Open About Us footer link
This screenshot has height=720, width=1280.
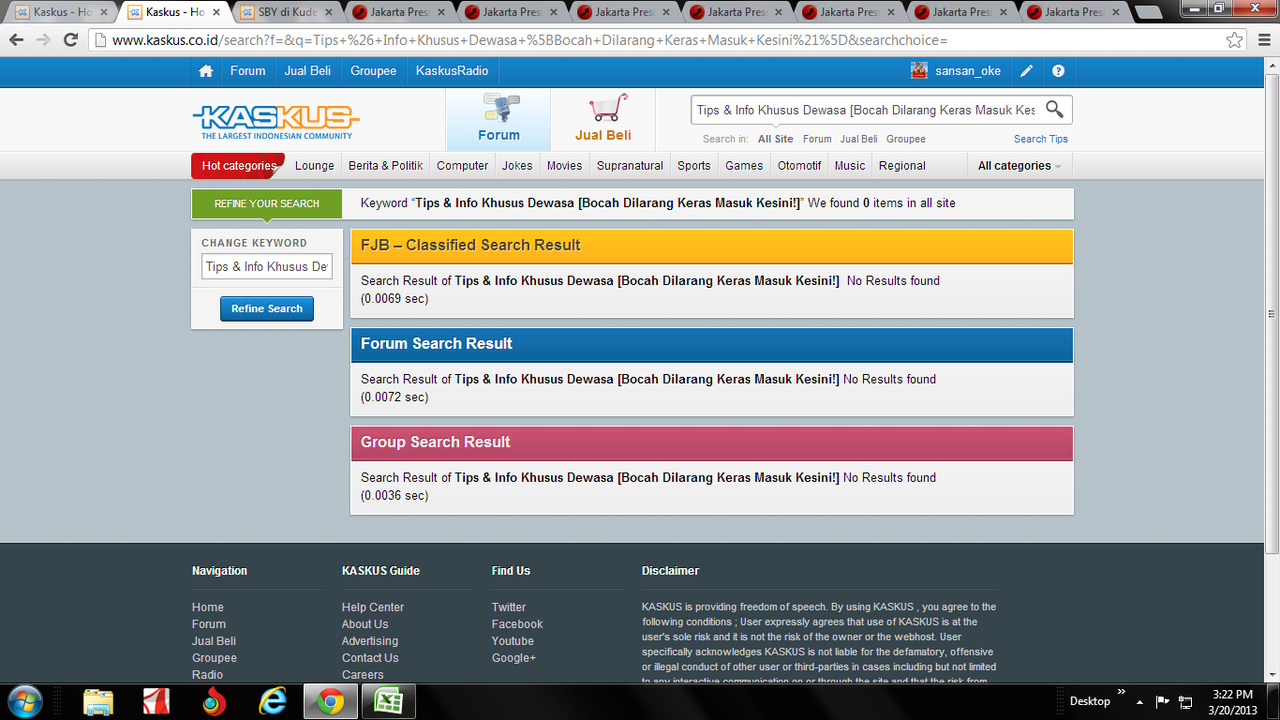365,624
